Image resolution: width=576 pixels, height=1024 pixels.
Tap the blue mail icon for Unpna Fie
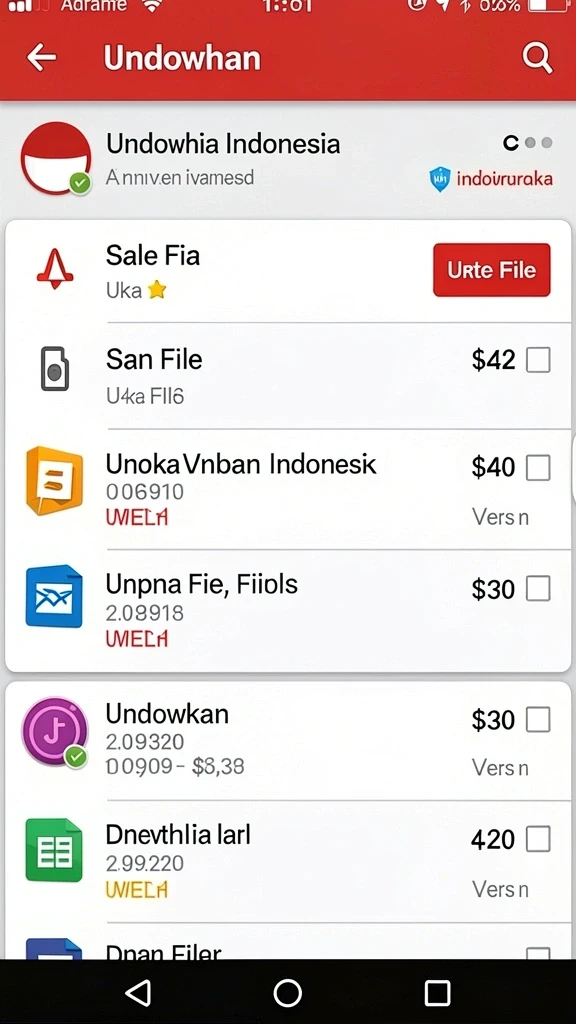(54, 596)
